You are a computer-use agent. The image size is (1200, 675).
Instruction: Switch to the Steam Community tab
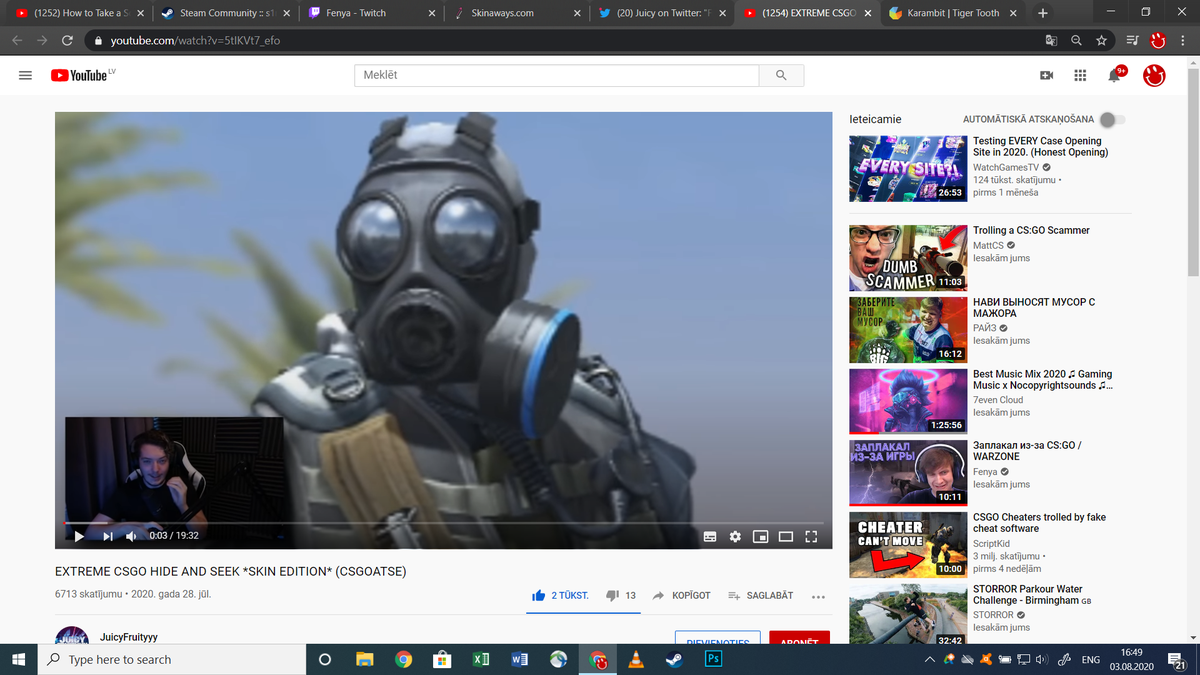[225, 13]
